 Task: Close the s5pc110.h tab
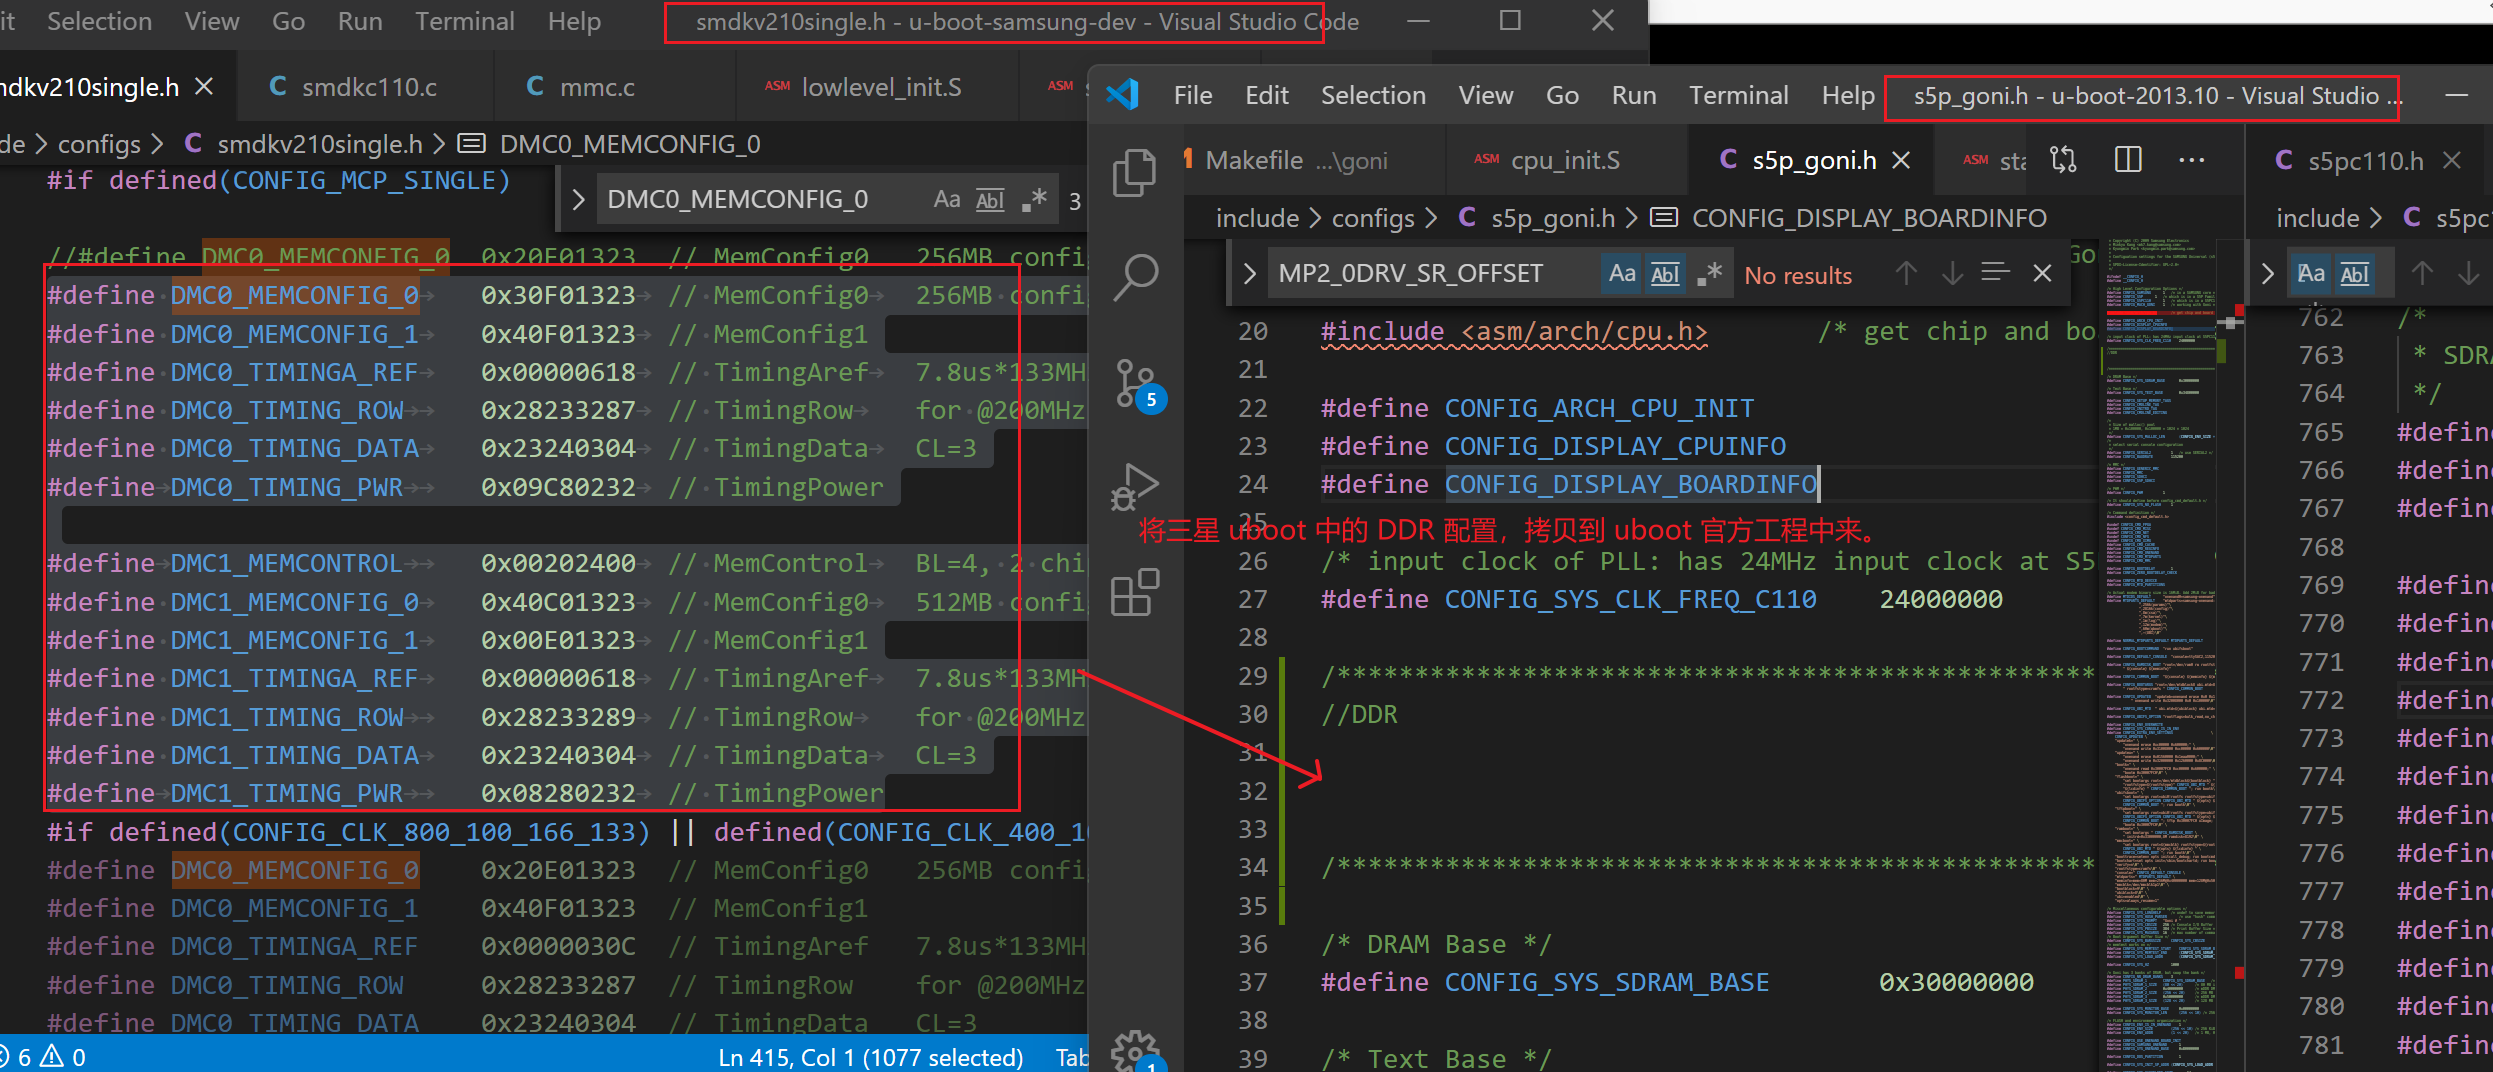(x=2451, y=160)
